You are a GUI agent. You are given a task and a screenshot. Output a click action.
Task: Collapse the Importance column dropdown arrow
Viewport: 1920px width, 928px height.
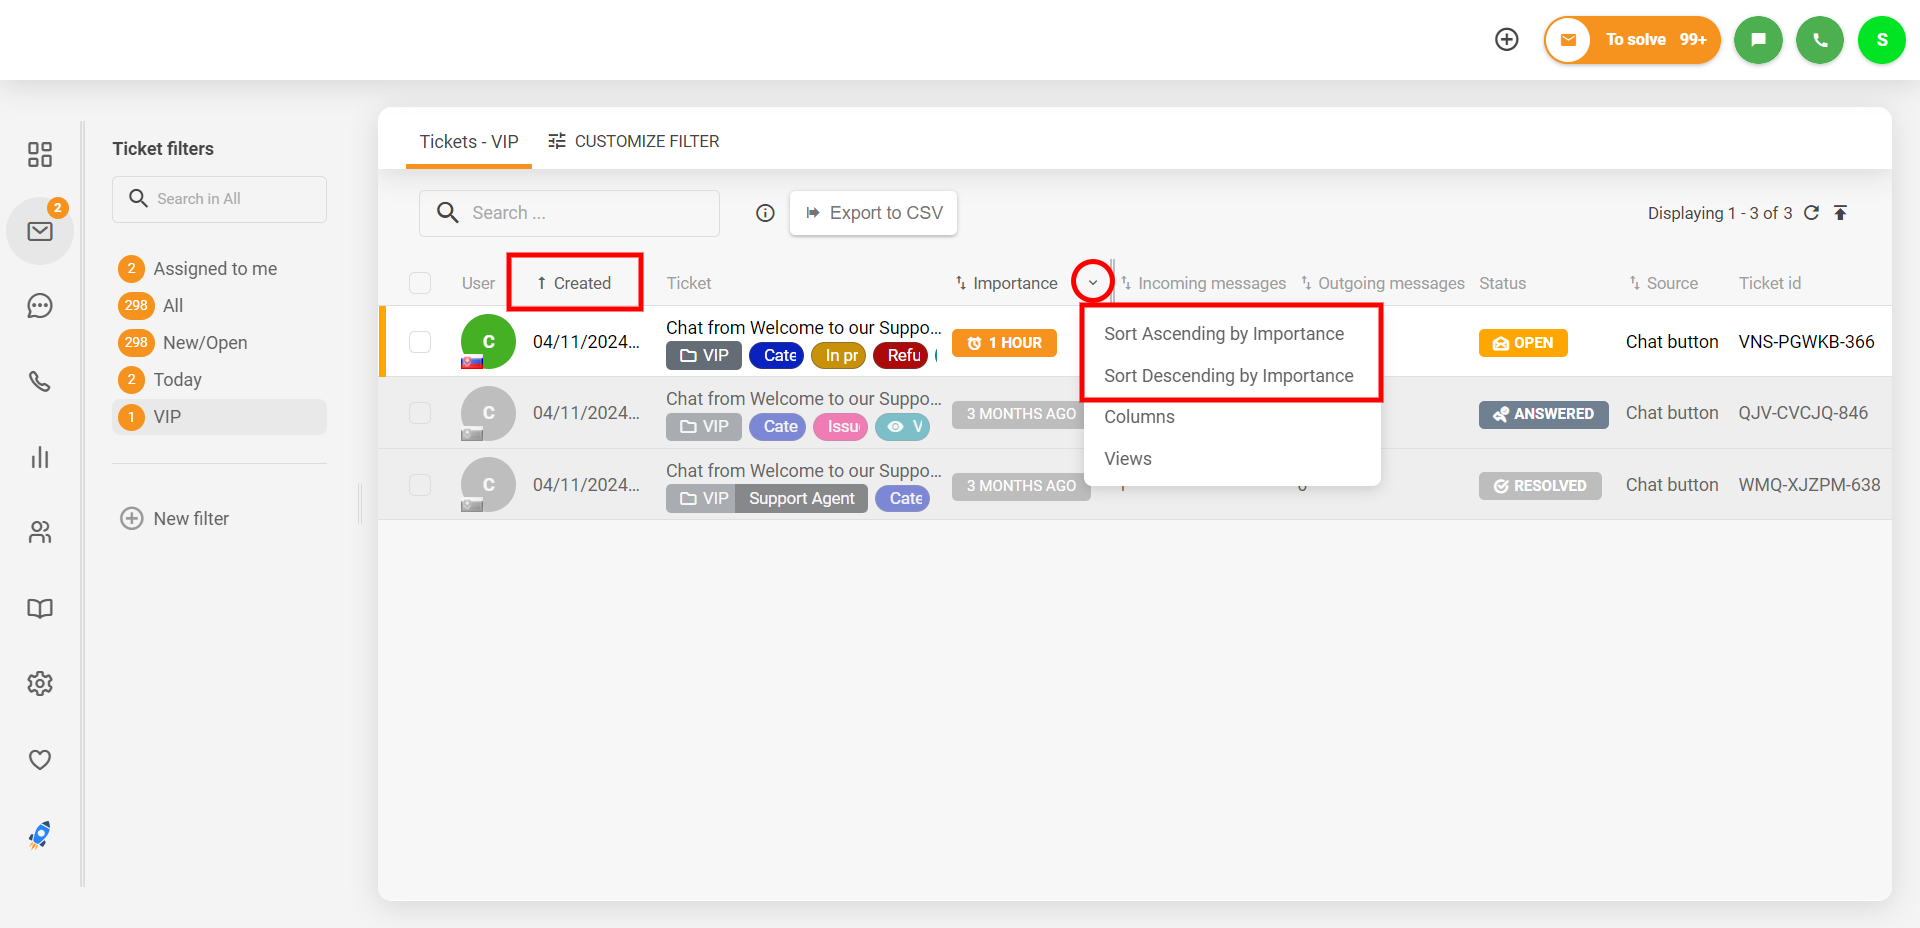point(1092,282)
